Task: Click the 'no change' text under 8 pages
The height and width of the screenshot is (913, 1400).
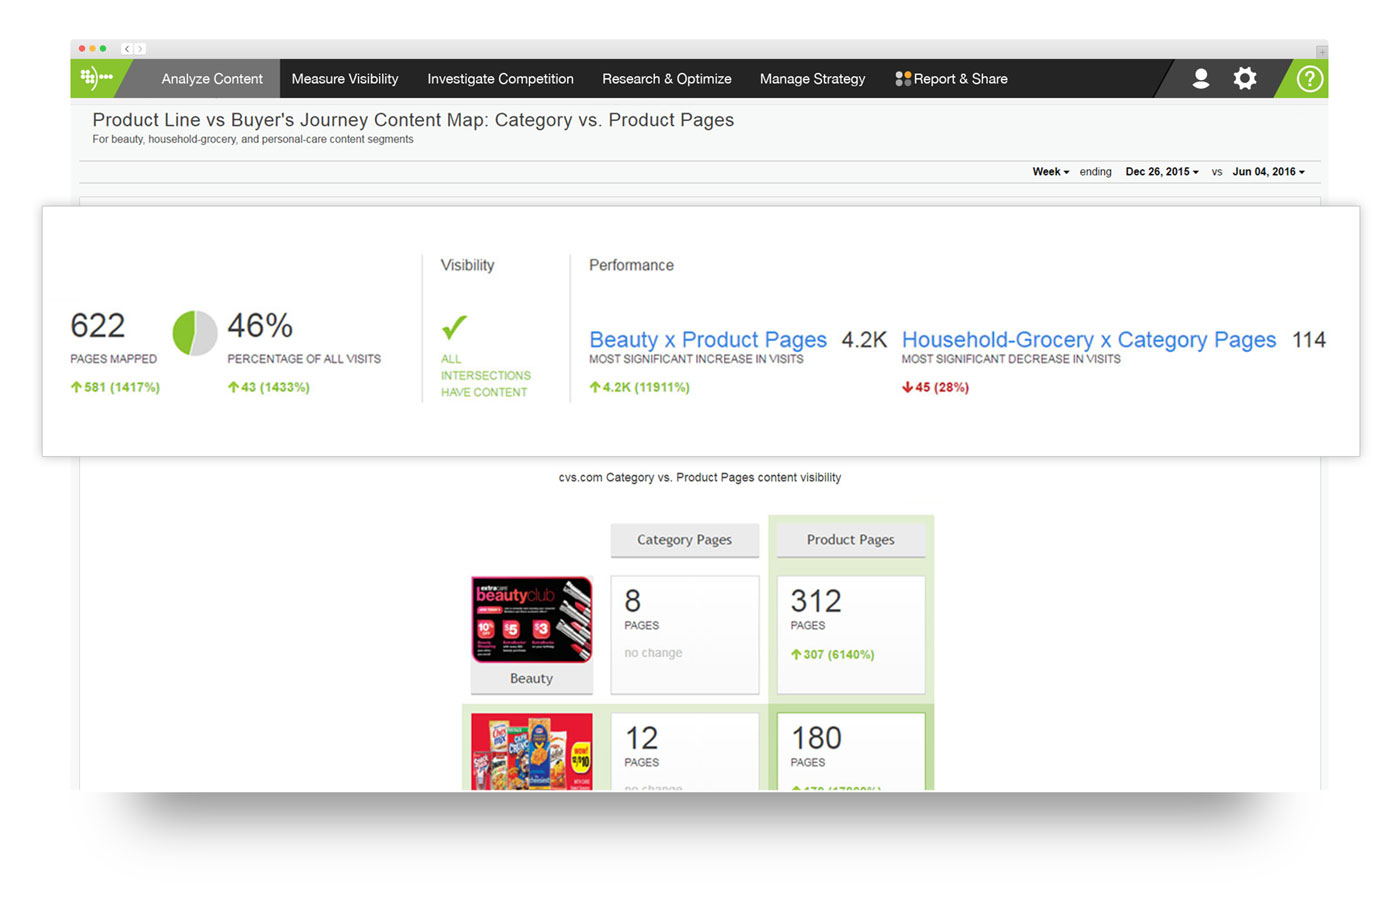Action: click(x=653, y=653)
